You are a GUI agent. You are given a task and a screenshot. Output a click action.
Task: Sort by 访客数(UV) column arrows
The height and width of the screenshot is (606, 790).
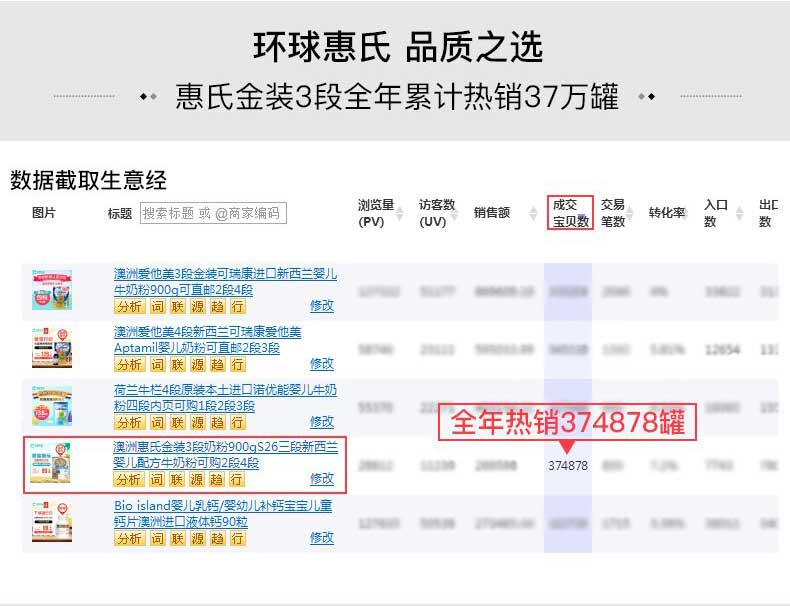454,214
